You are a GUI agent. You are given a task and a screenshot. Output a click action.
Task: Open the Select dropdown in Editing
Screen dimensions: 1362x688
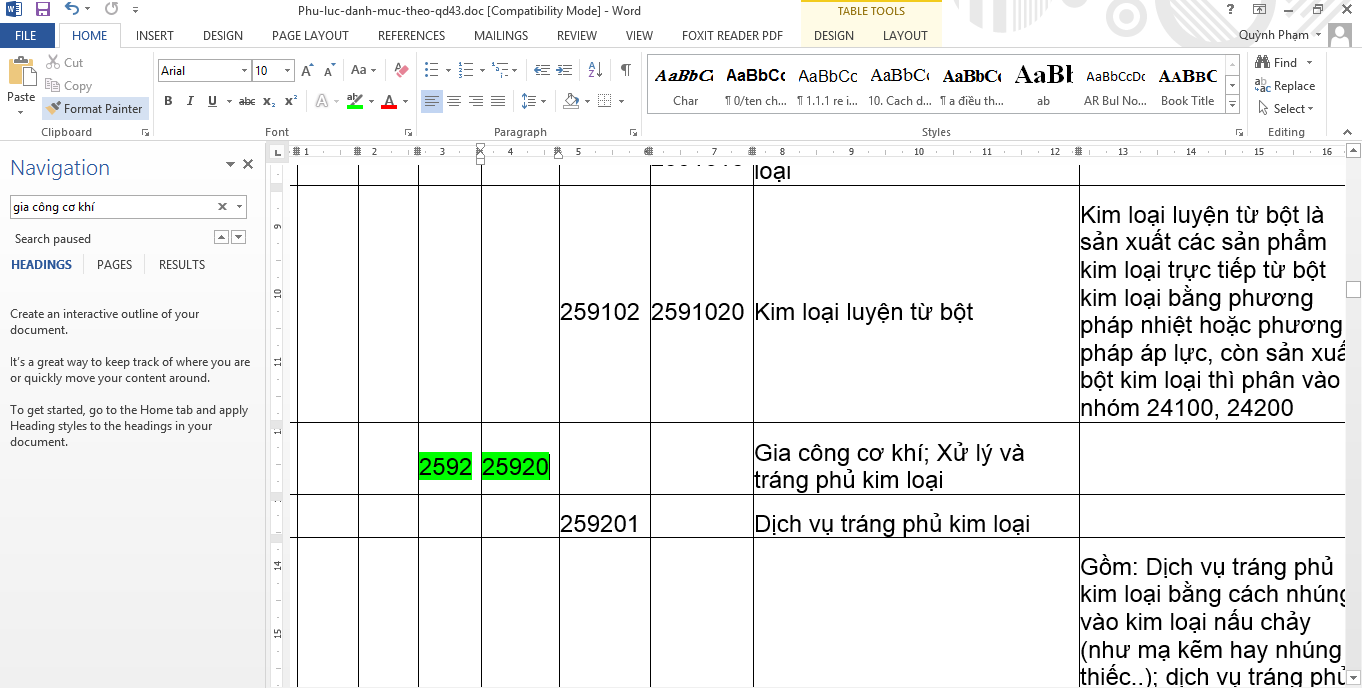click(x=1285, y=109)
